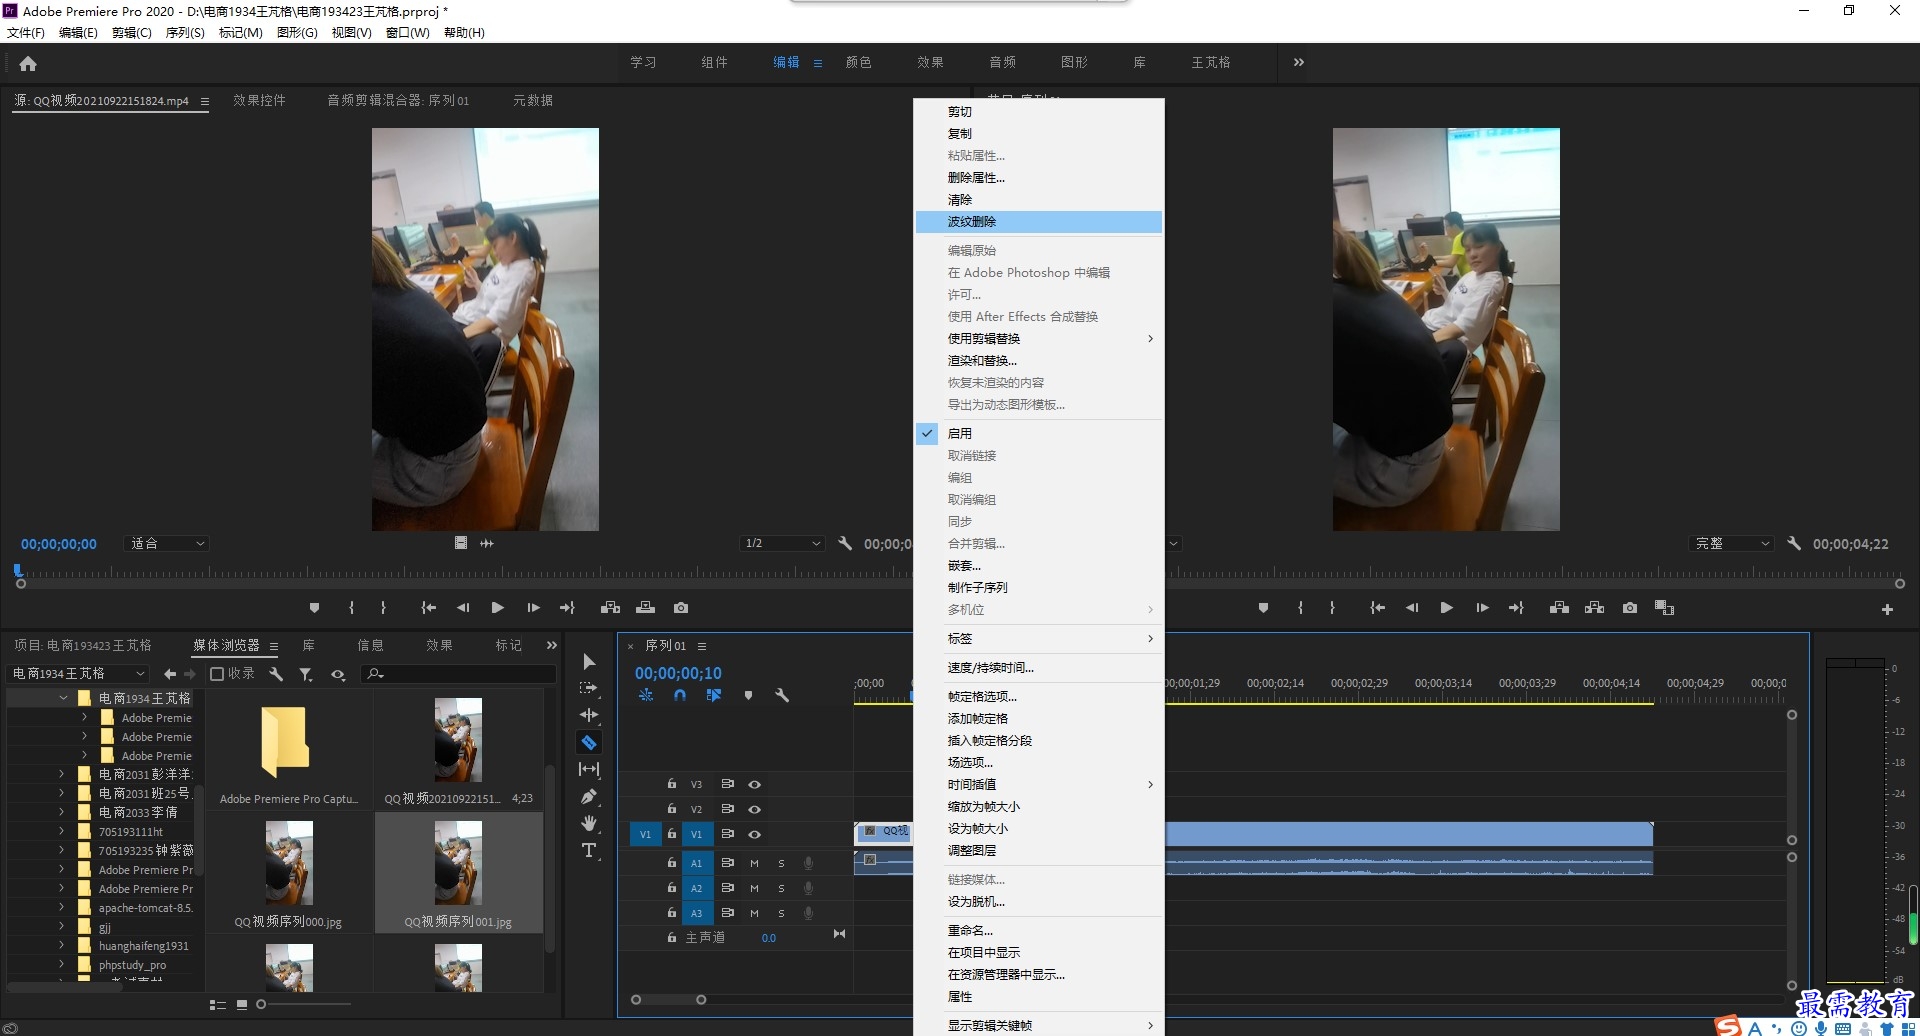Choose 重命名 in context menu
Image resolution: width=1920 pixels, height=1036 pixels.
coord(1039,930)
